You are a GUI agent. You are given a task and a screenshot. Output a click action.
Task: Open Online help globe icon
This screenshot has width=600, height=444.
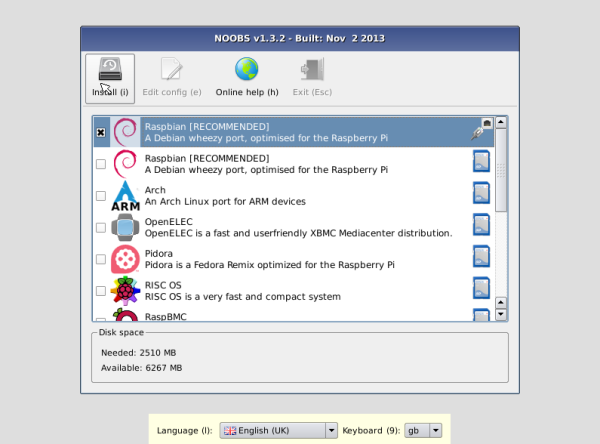247,69
